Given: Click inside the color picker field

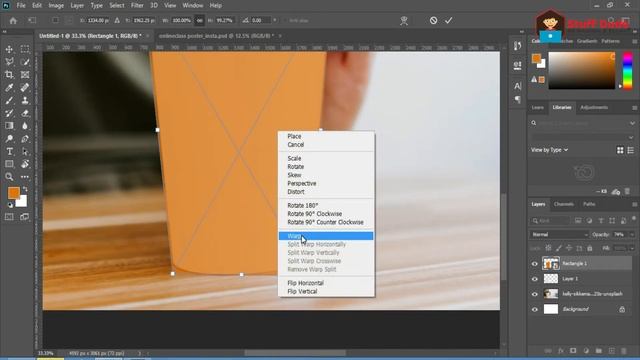Looking at the screenshot, I should [x=582, y=71].
